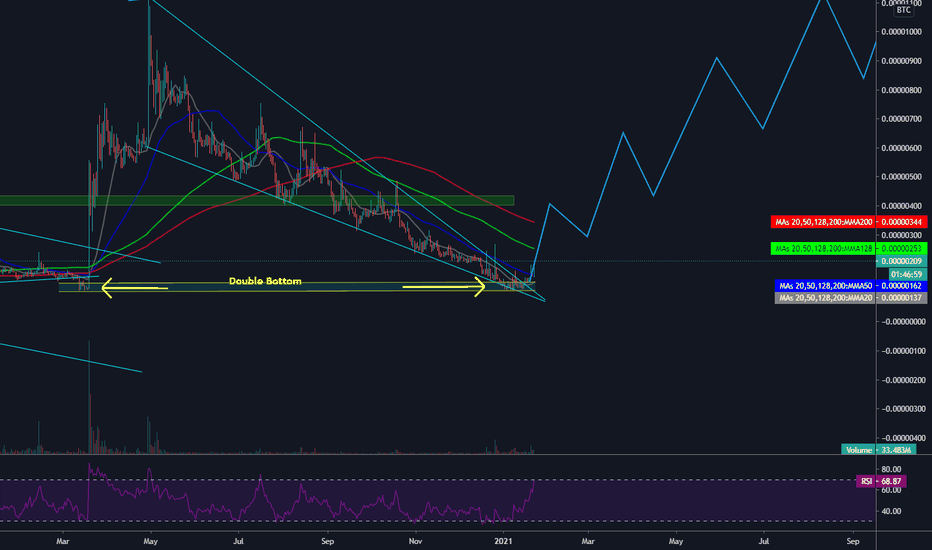Click the MMA200 value 0.00000344
The width and height of the screenshot is (932, 550).
click(902, 222)
